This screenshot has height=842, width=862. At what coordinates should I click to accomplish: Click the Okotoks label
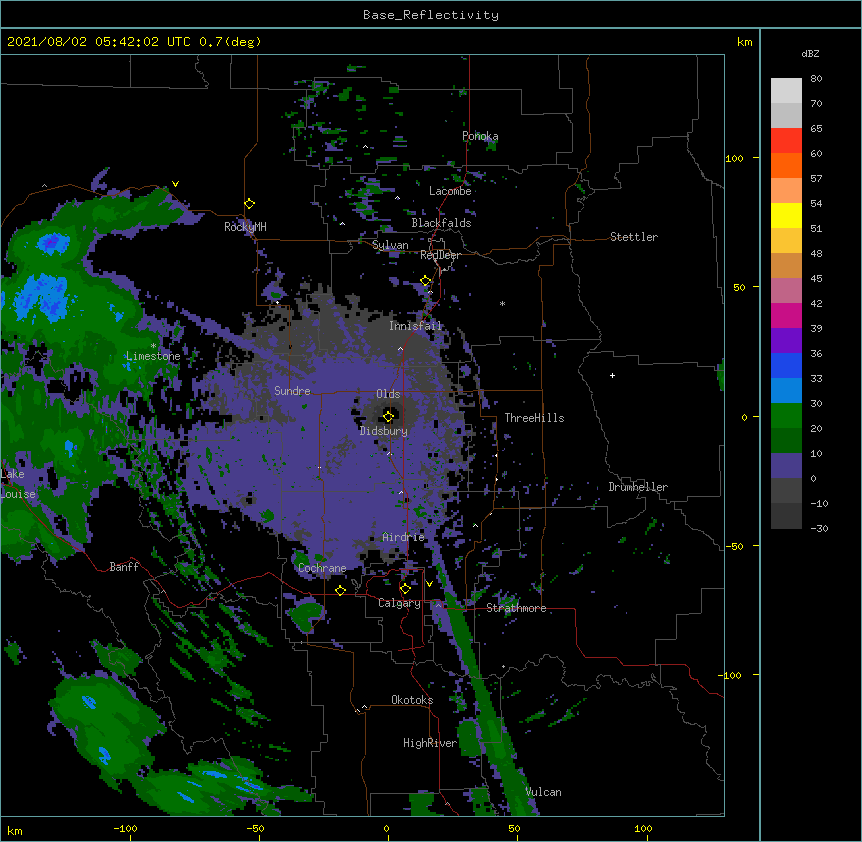tap(412, 700)
